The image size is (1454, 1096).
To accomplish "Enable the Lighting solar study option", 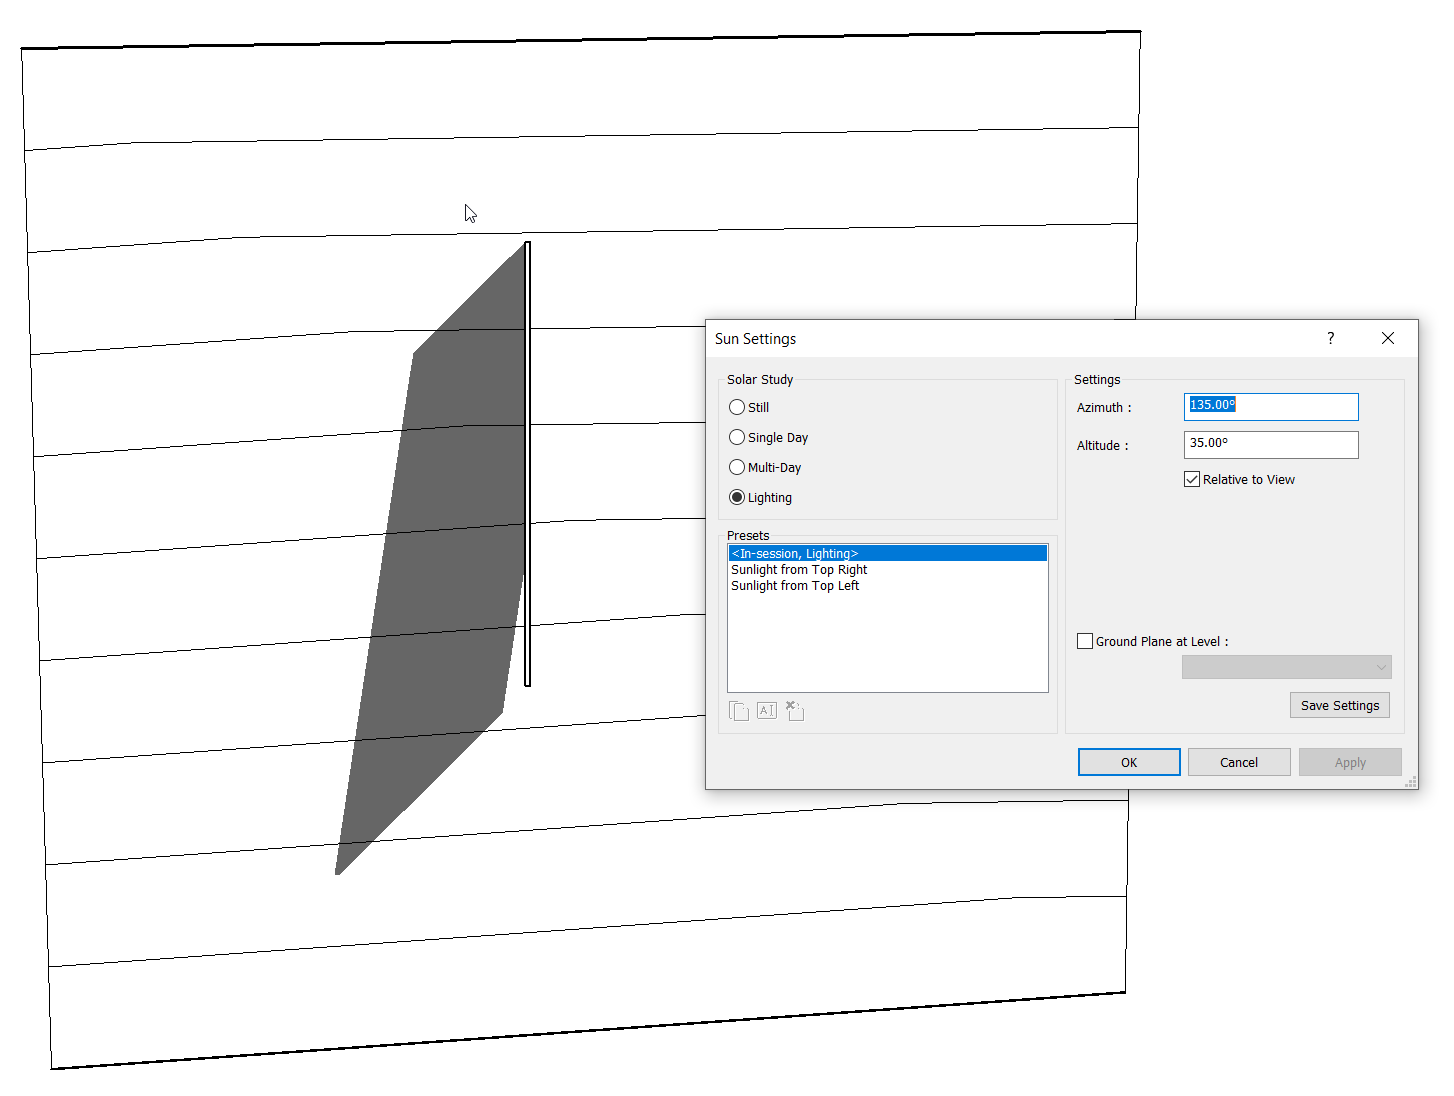I will coord(737,497).
